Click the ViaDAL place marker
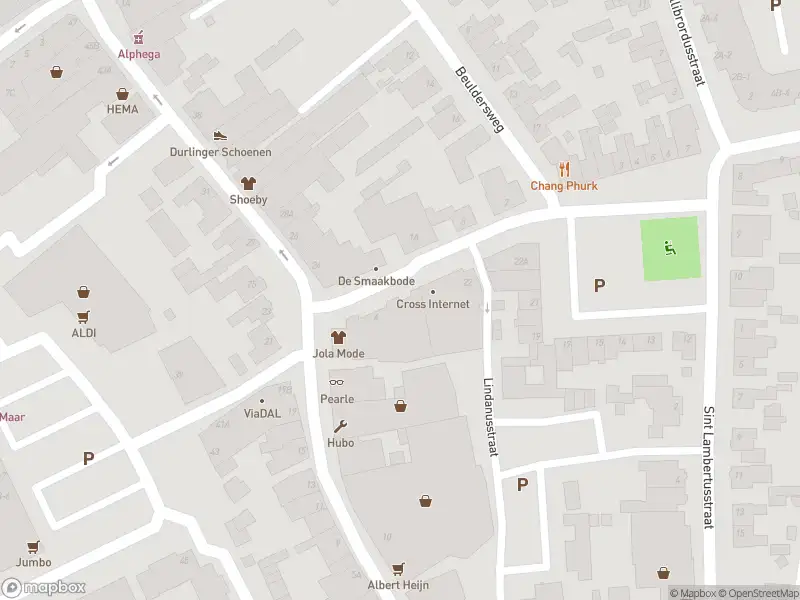Screen dimensions: 800x600 [262, 401]
